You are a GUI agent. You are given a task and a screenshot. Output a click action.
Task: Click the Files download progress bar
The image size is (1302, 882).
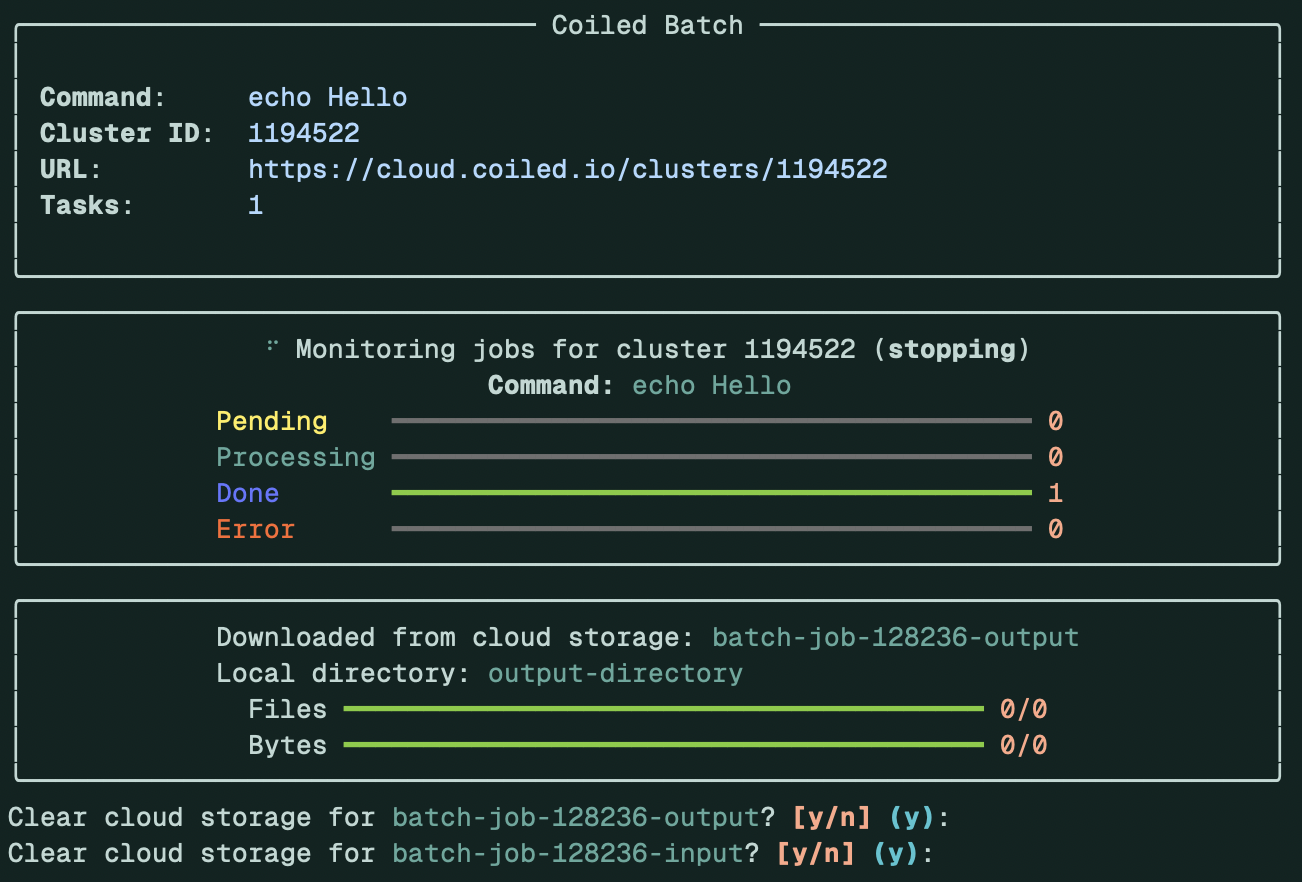[x=663, y=709]
